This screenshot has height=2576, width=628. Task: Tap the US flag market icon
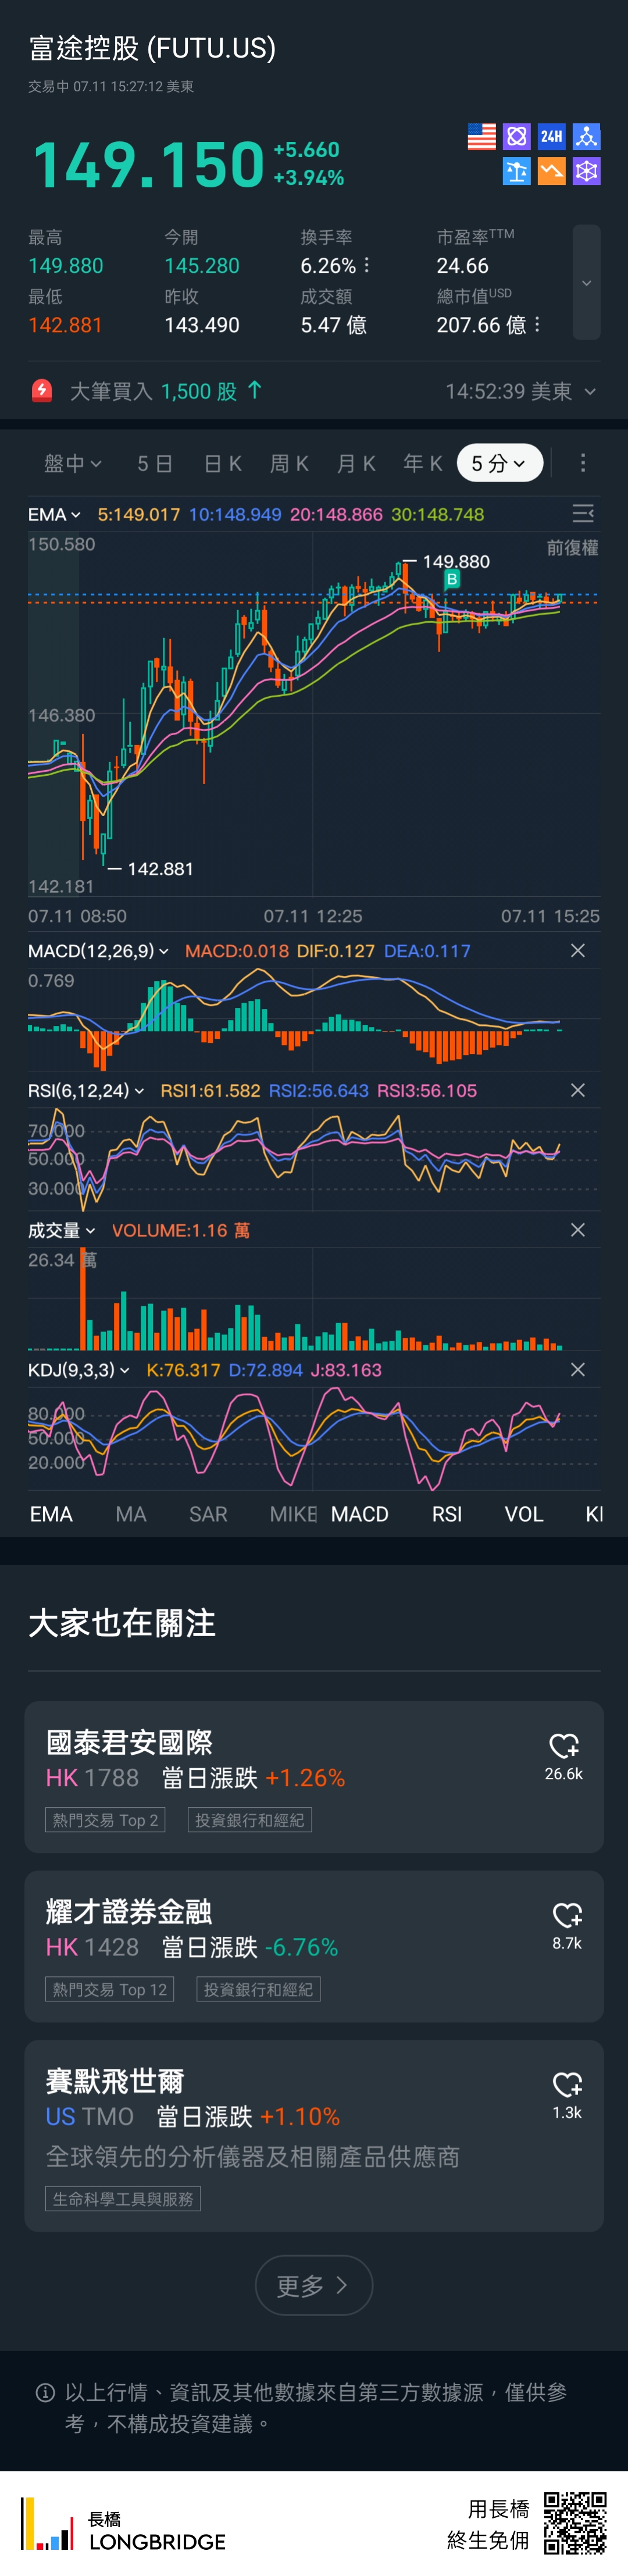(x=481, y=137)
